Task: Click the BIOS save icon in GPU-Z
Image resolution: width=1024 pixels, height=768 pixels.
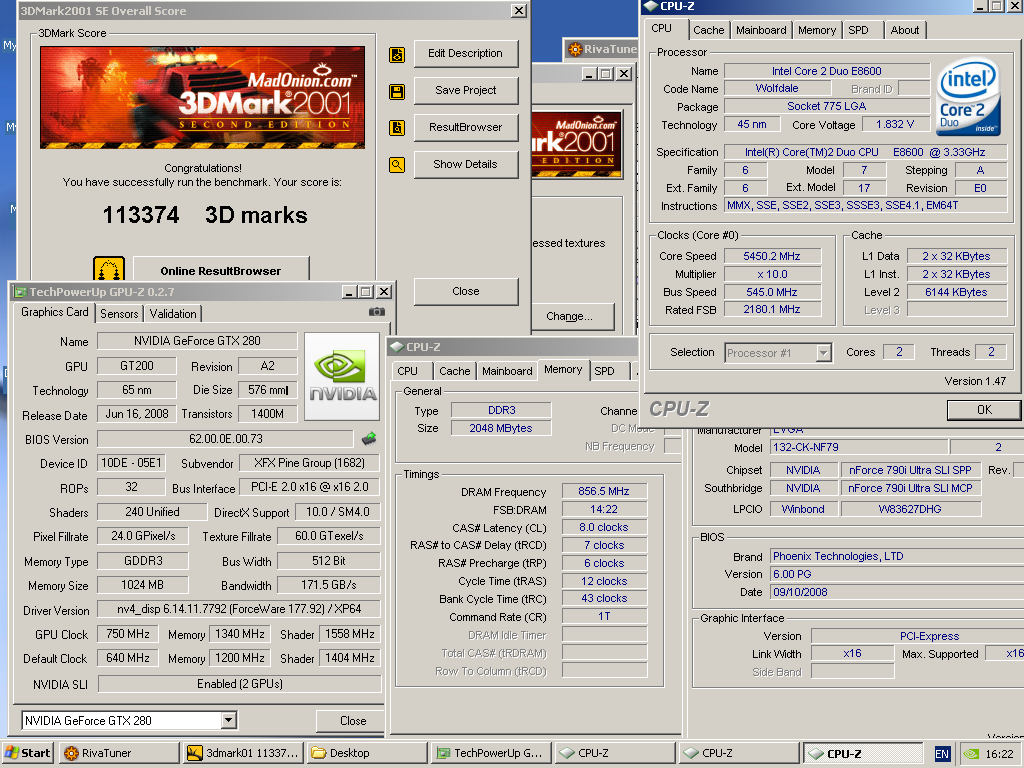Action: 369,438
